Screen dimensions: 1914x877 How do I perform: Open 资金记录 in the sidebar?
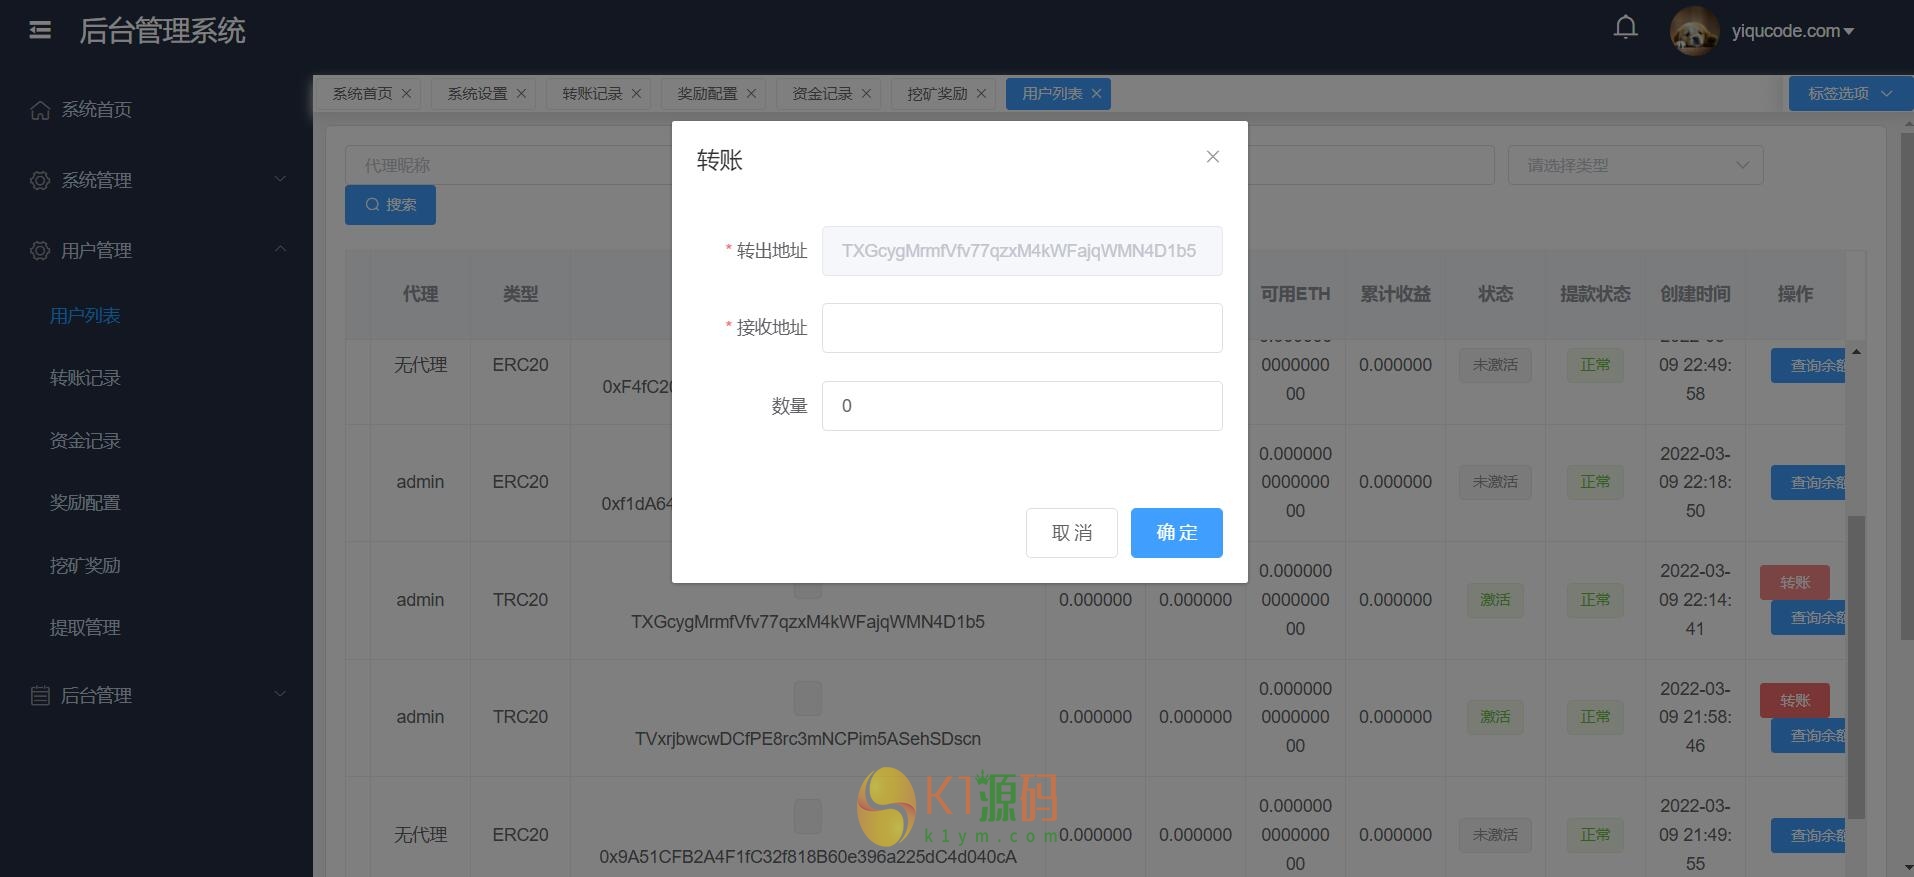(85, 441)
